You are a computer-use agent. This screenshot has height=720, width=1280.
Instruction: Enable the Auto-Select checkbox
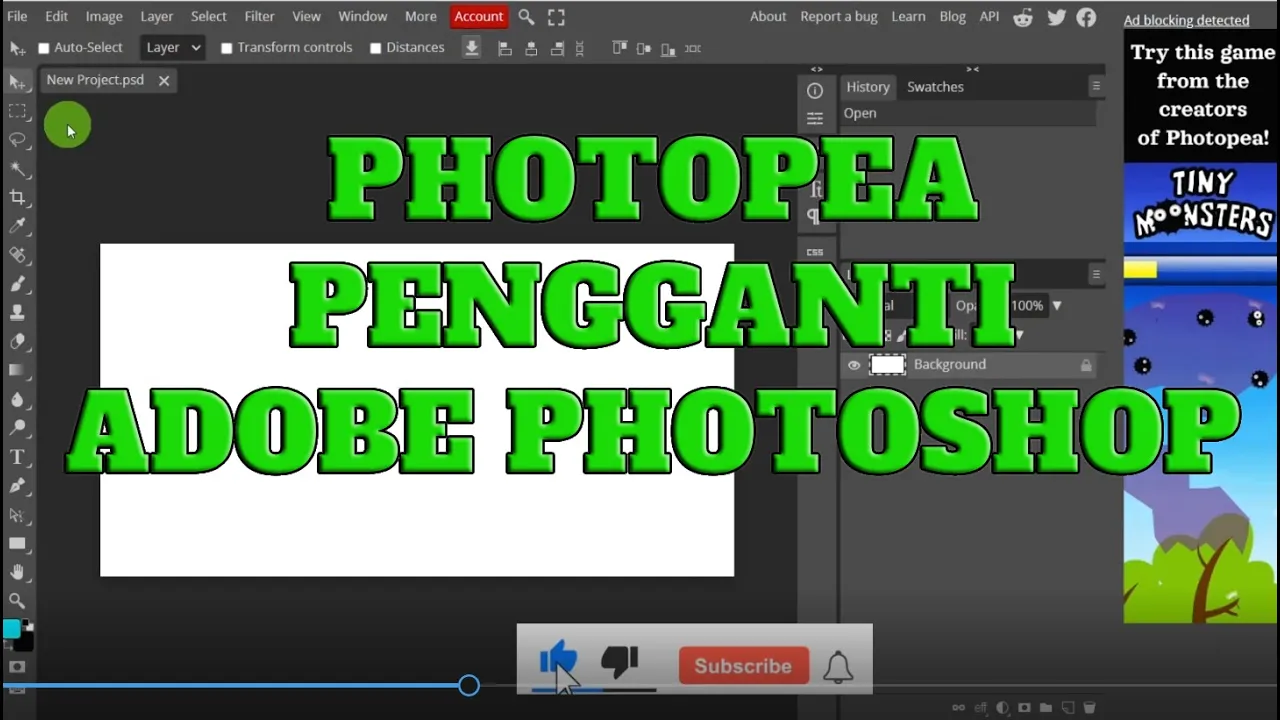click(x=43, y=48)
